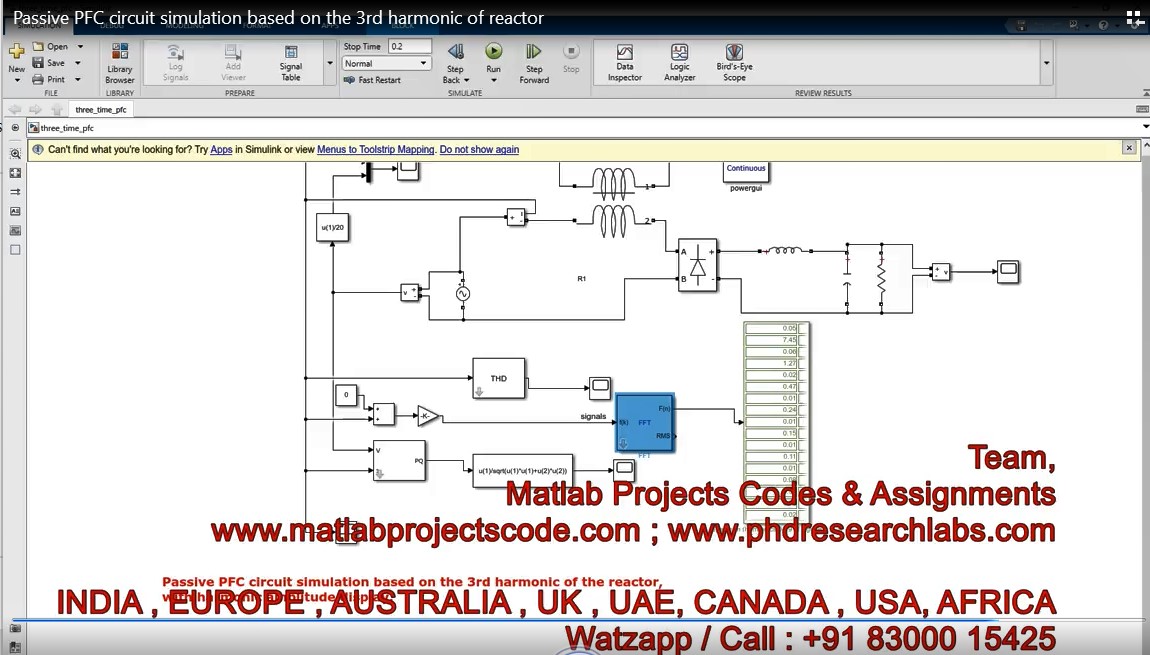
Task: Click the Step Forward button
Action: coord(534,63)
